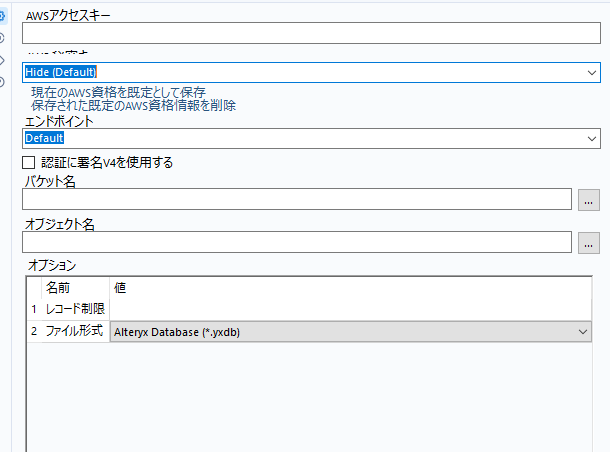Click row number 2 in options table
The image size is (610, 452).
pyautogui.click(x=34, y=331)
